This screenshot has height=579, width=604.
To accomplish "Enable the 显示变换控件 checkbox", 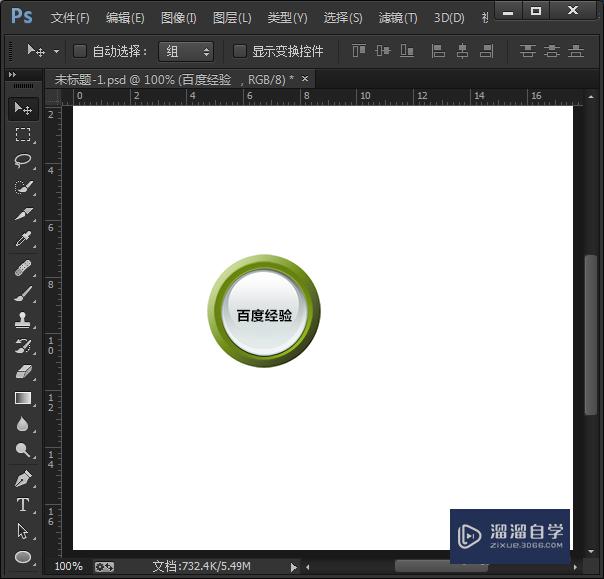I will click(240, 51).
